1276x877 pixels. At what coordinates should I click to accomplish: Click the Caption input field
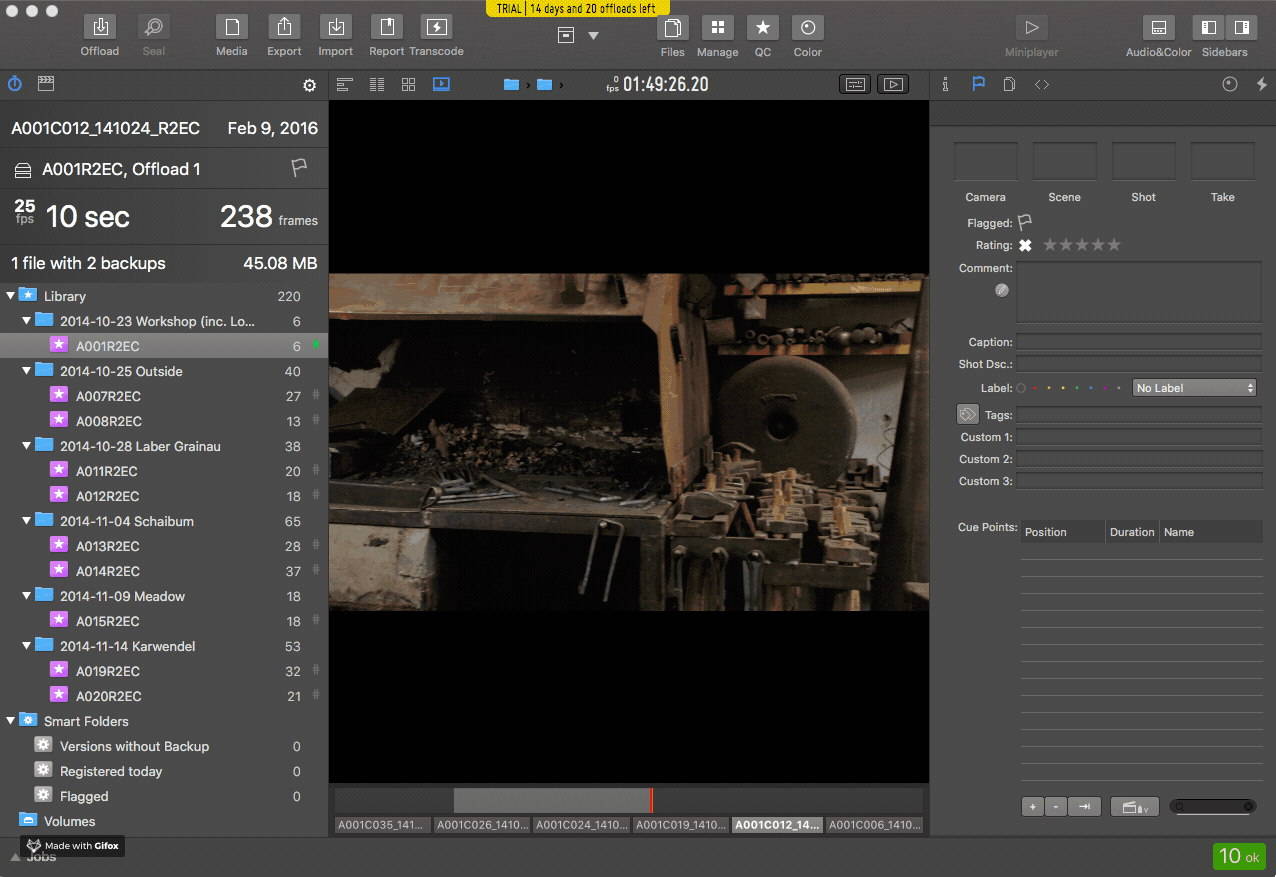point(1139,342)
